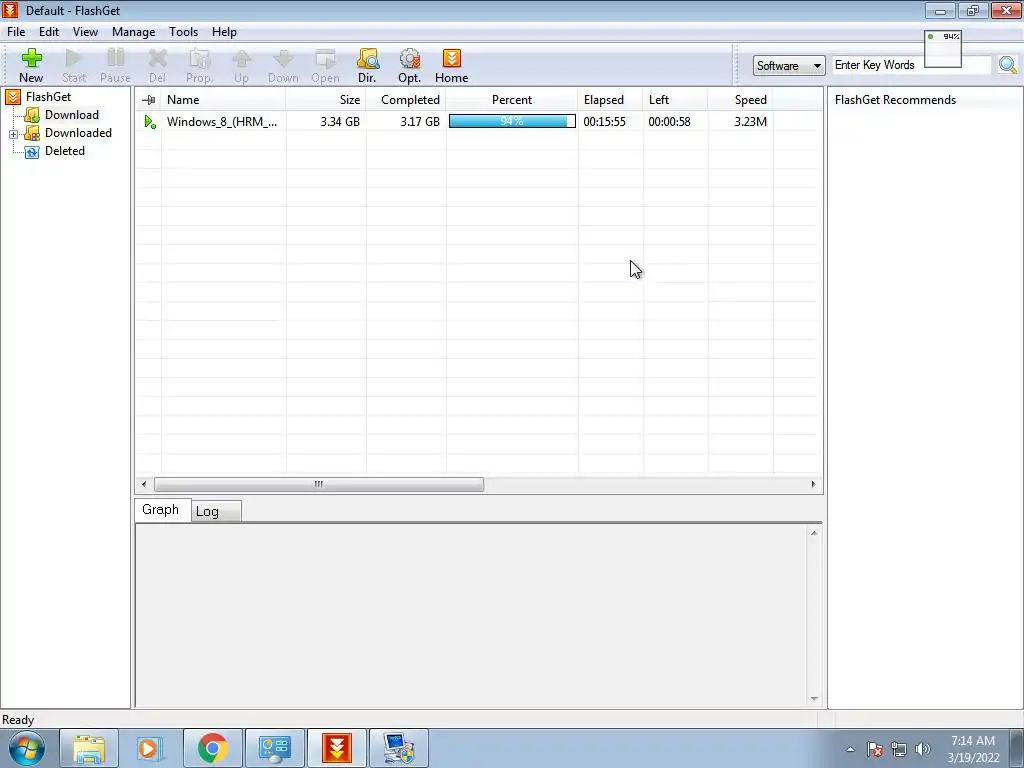Click the Open toolbar icon

[x=325, y=65]
